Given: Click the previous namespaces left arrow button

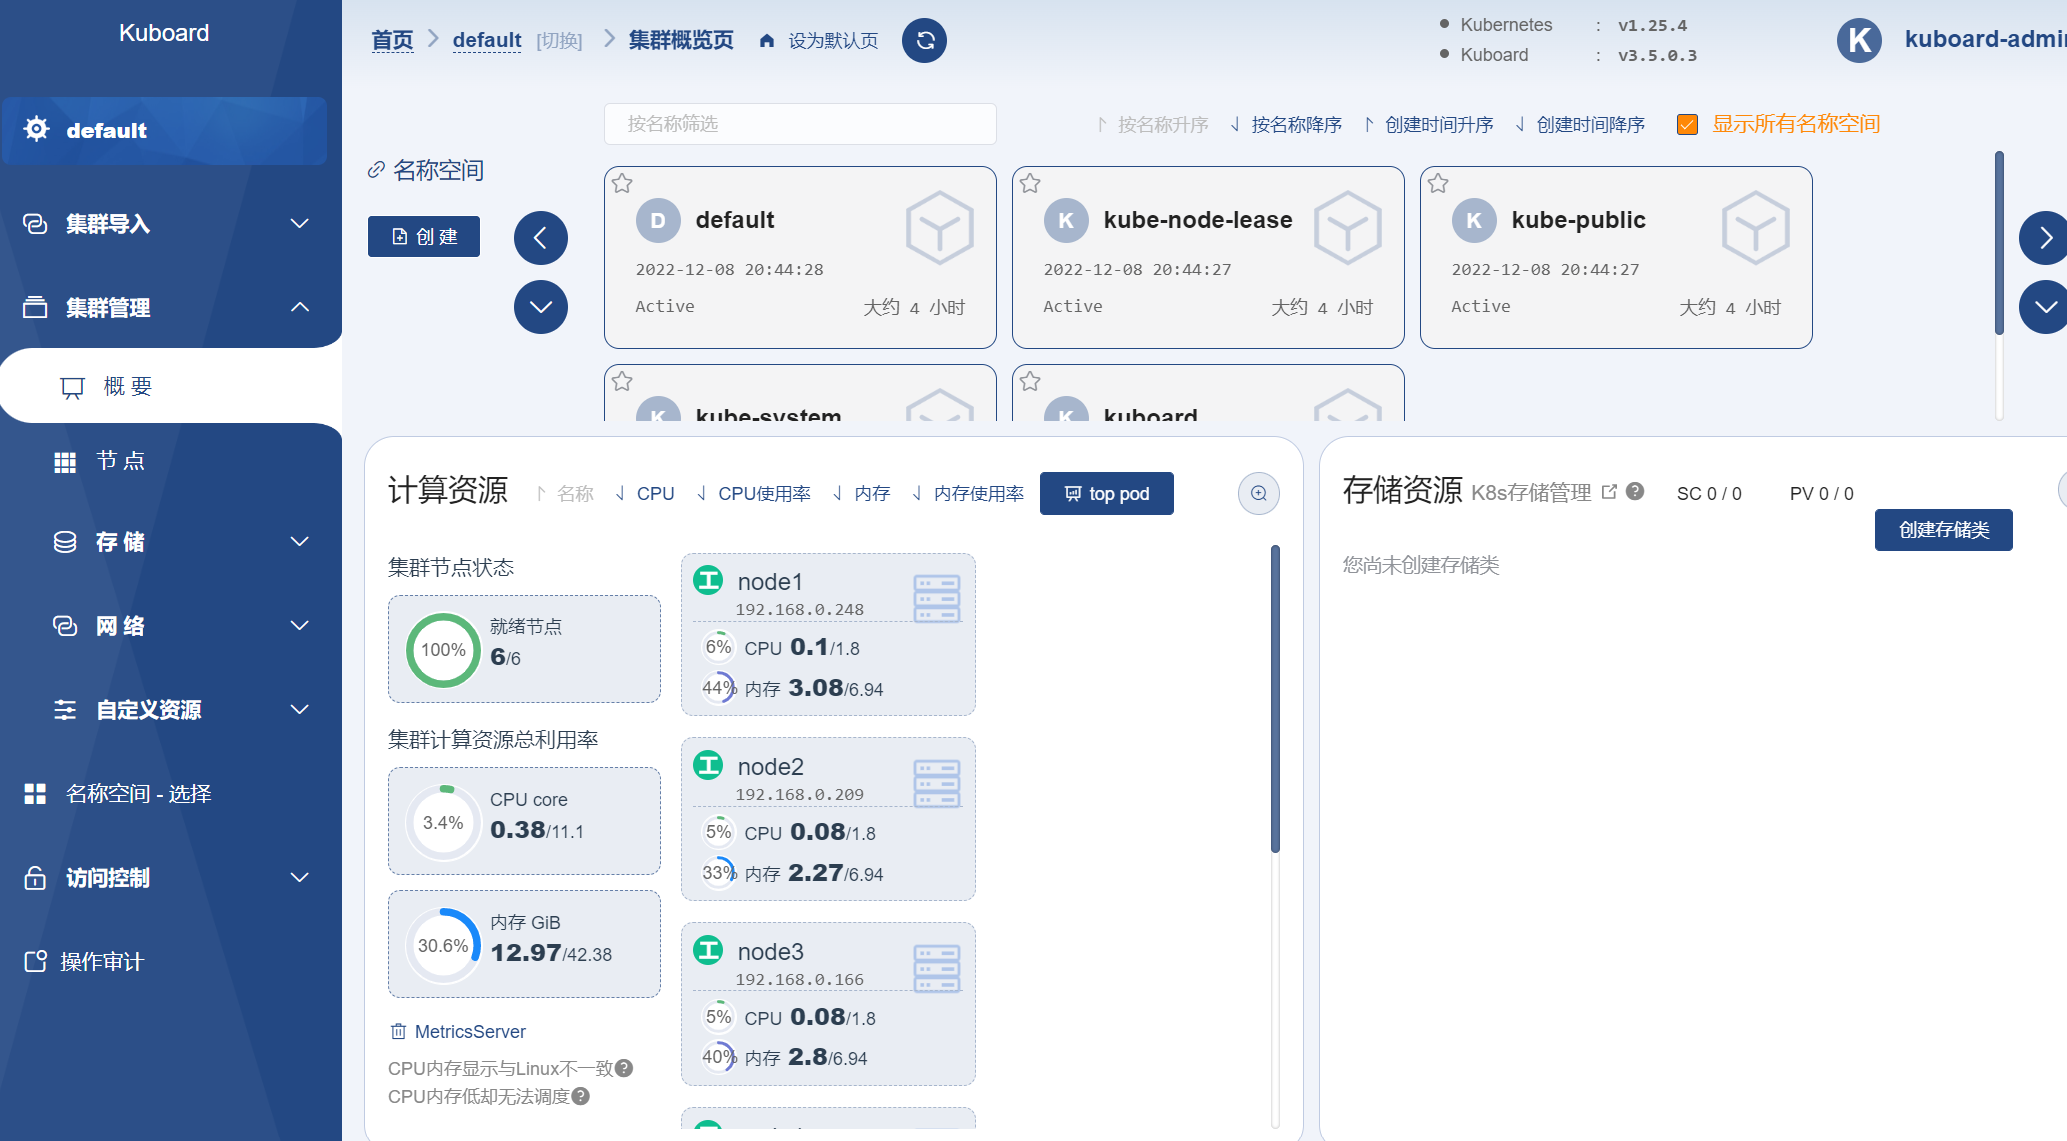Looking at the screenshot, I should 540,238.
